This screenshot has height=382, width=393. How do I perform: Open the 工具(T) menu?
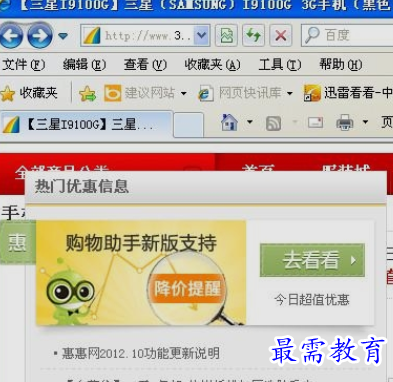280,64
